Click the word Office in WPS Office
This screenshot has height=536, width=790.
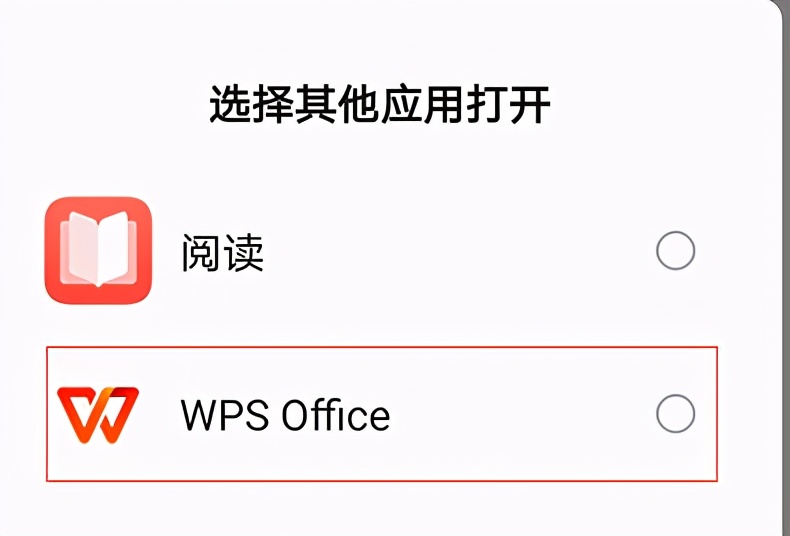[336, 415]
